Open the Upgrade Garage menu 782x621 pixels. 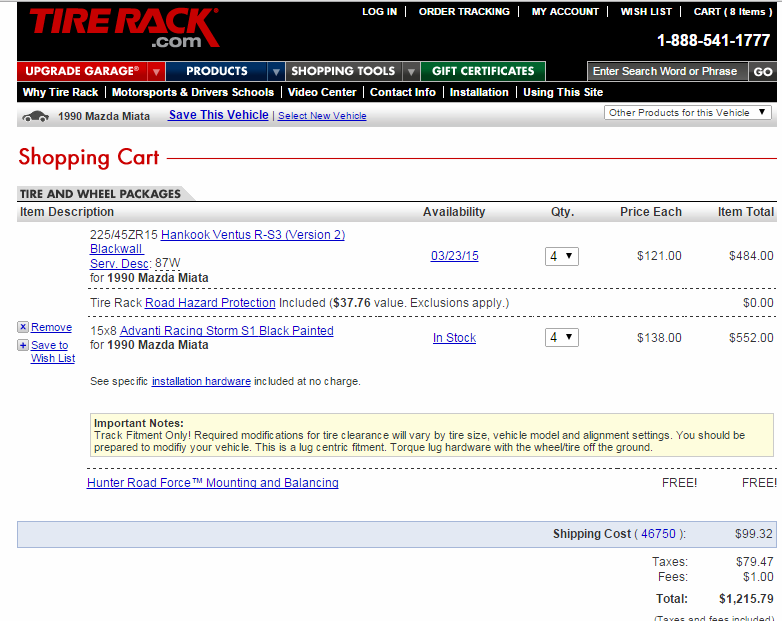[82, 71]
